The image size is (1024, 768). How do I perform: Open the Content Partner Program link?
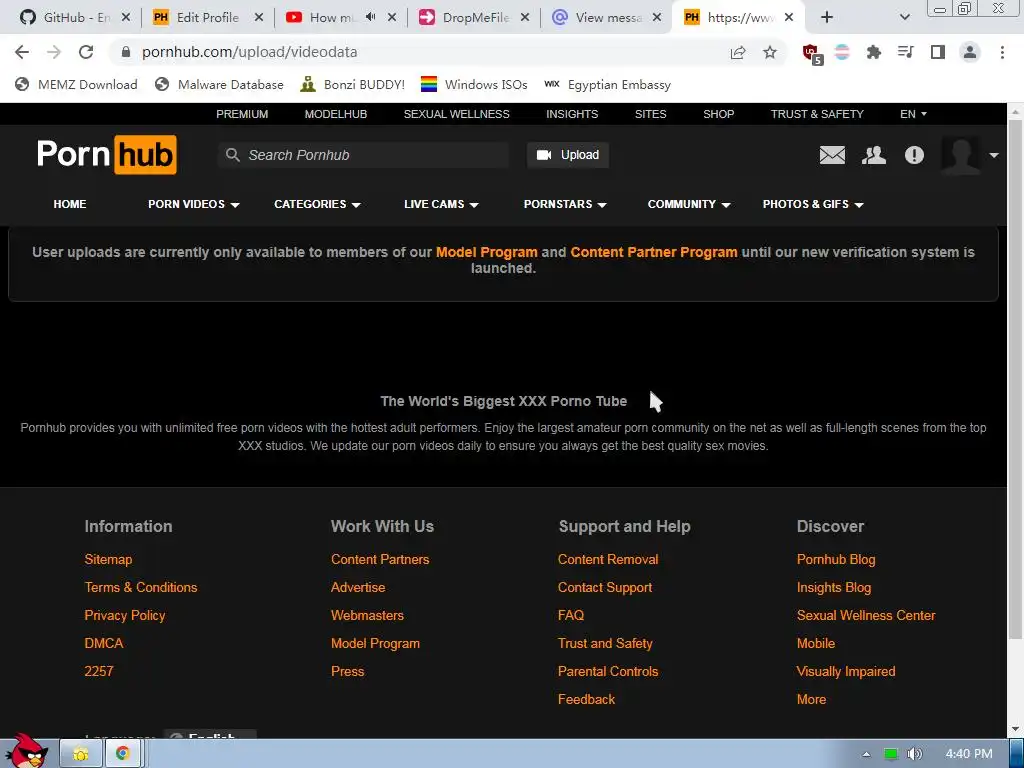tap(654, 252)
